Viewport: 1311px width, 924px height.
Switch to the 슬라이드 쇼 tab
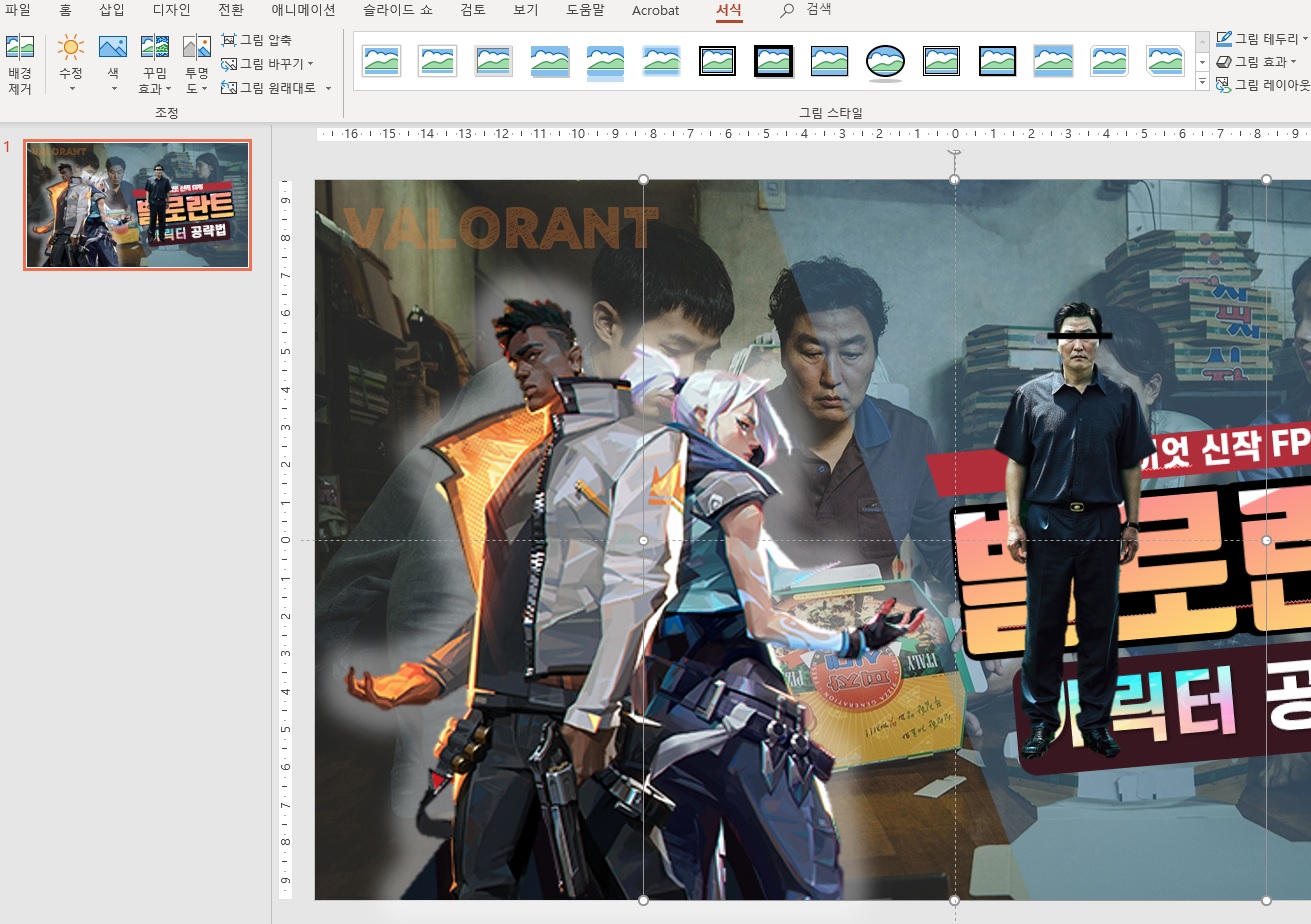point(397,10)
